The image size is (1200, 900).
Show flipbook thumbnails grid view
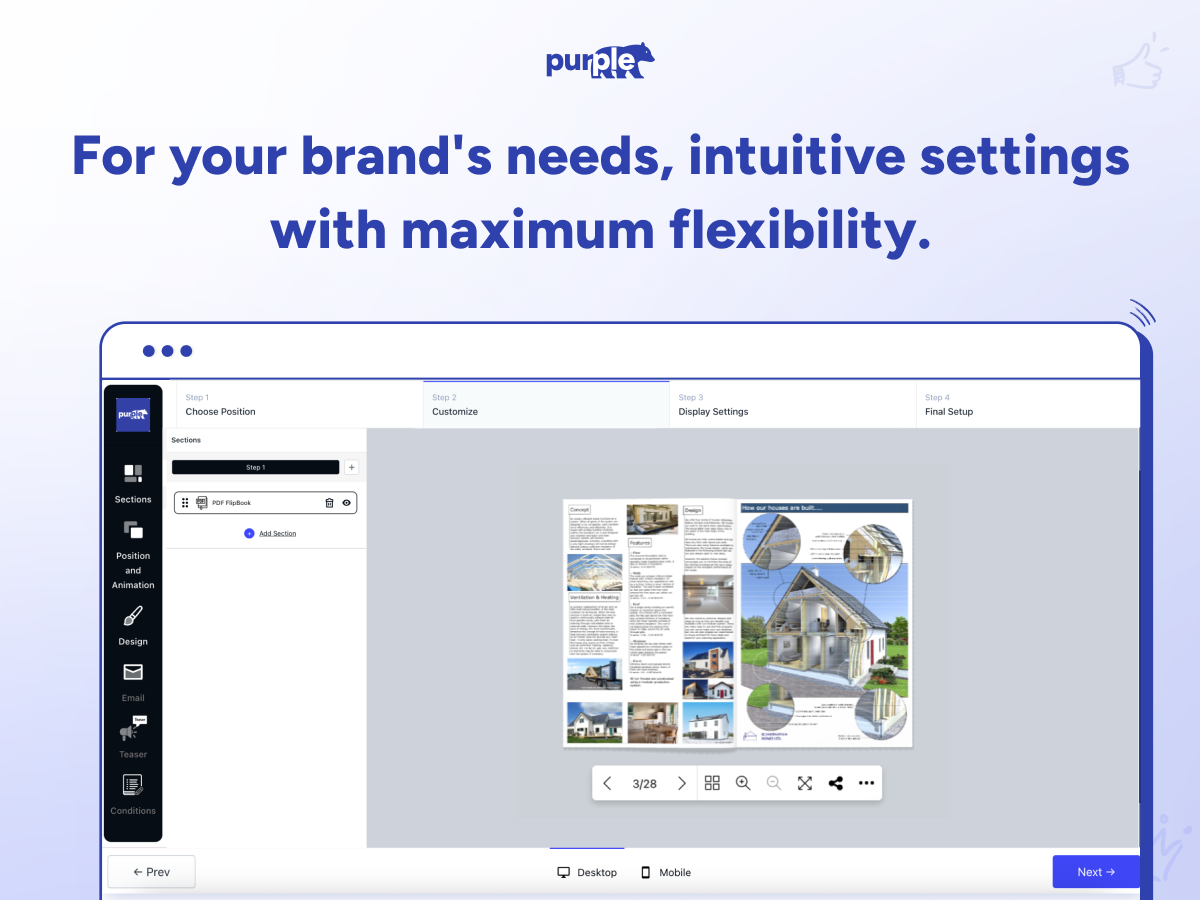click(712, 784)
